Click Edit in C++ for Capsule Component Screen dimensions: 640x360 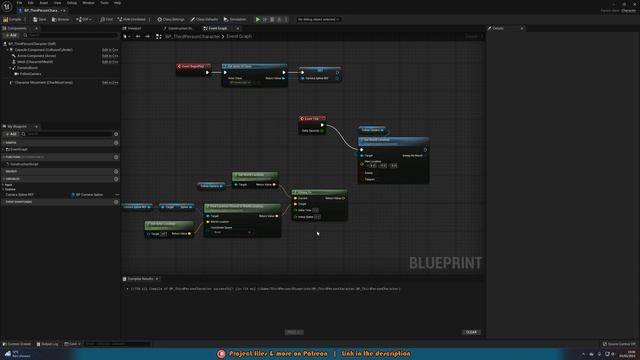click(110, 50)
